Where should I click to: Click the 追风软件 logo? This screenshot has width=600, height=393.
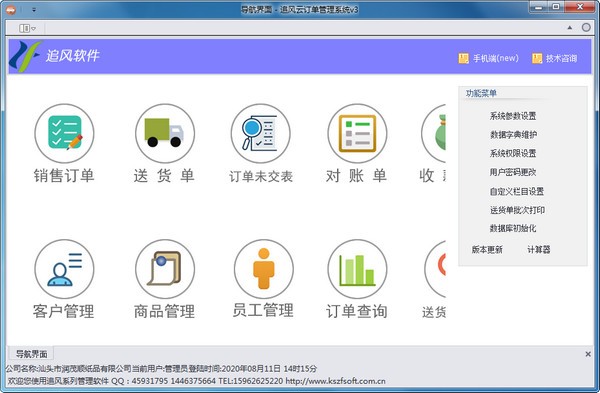coord(25,57)
